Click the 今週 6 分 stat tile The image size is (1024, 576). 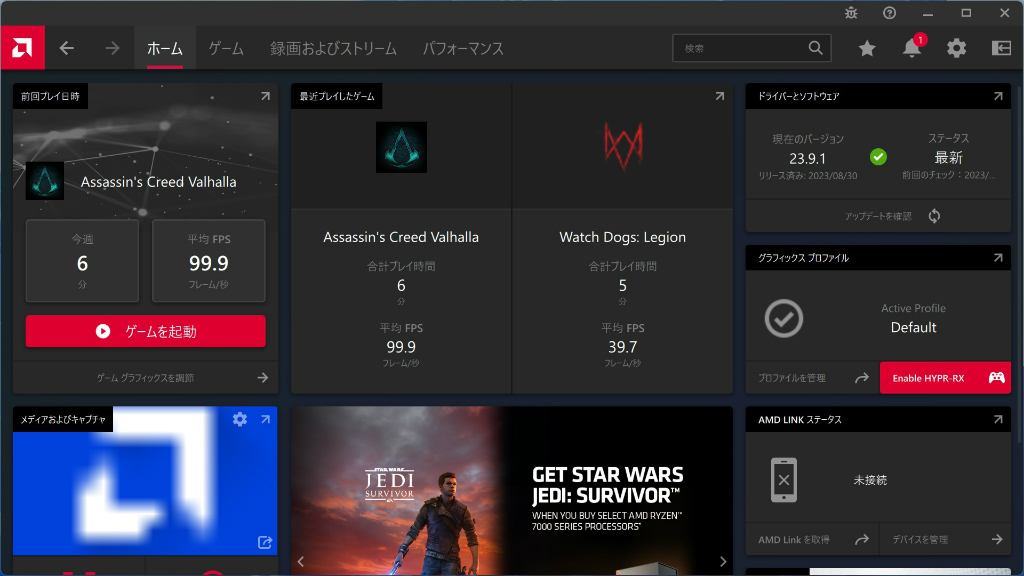pos(82,261)
